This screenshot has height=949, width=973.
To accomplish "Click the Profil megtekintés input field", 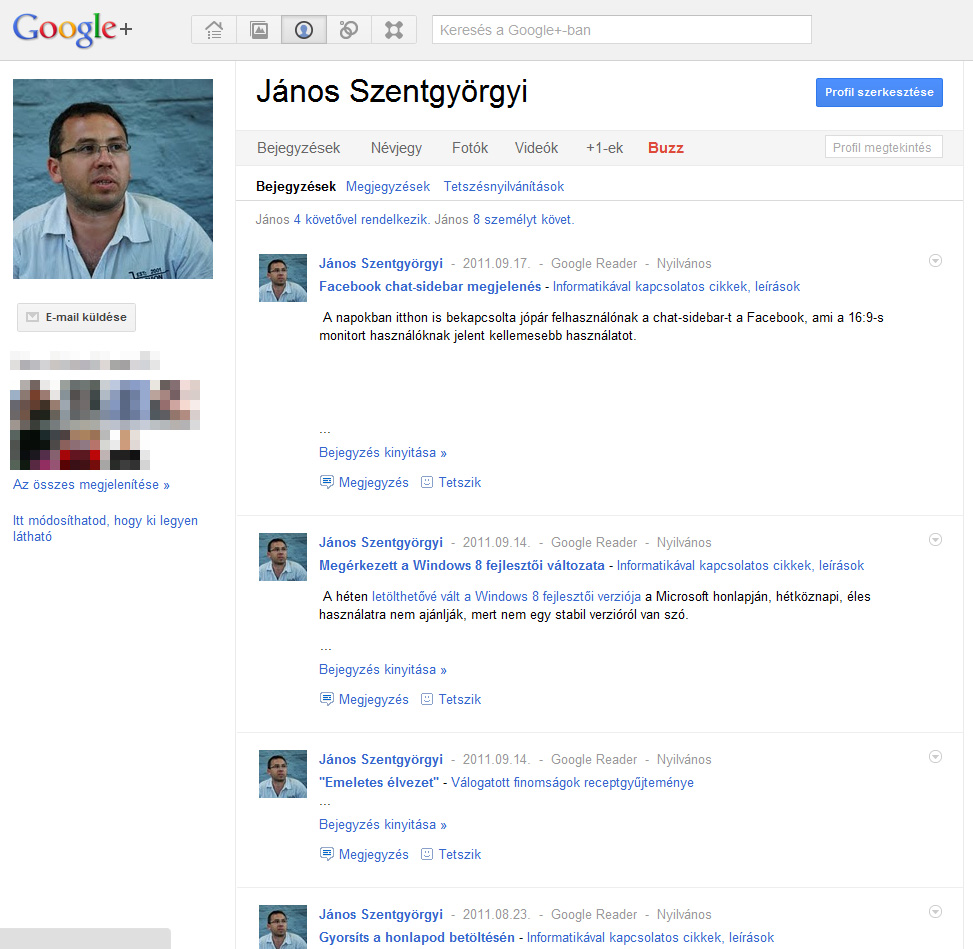I will [884, 147].
